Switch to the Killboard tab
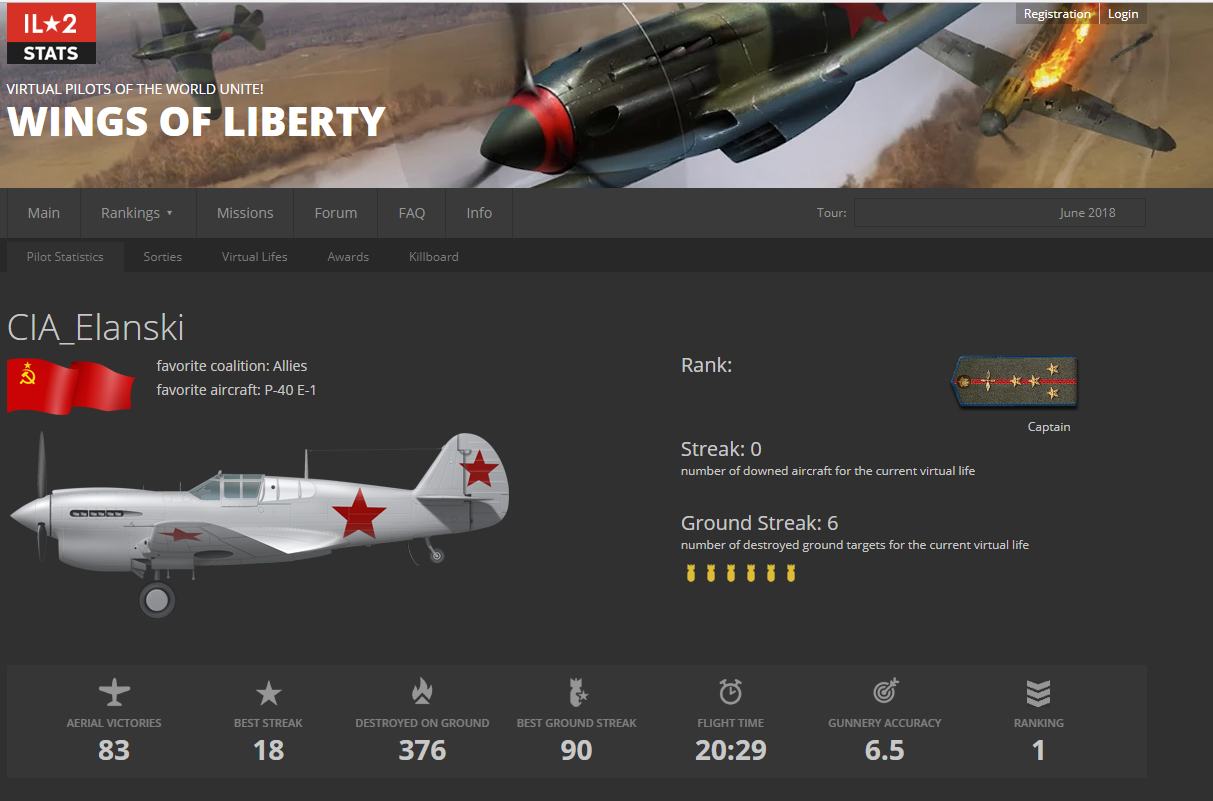The width and height of the screenshot is (1213, 801). pyautogui.click(x=434, y=257)
